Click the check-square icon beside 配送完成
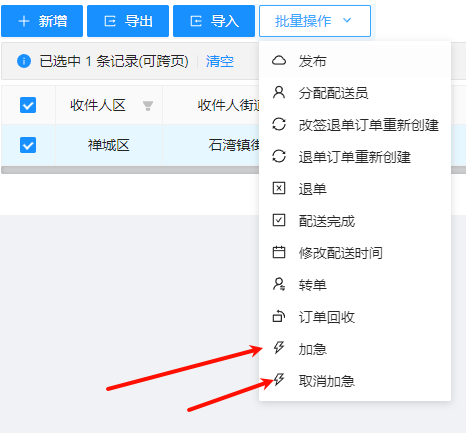 pos(279,220)
